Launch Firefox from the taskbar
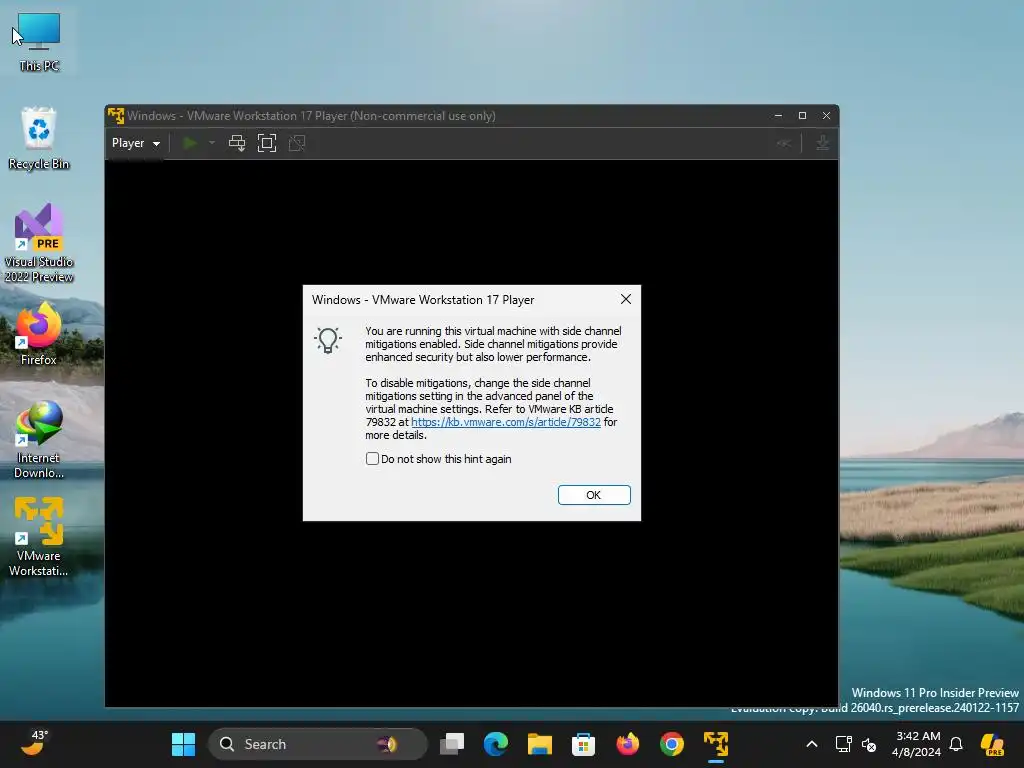Viewport: 1024px width, 768px height. tap(628, 744)
